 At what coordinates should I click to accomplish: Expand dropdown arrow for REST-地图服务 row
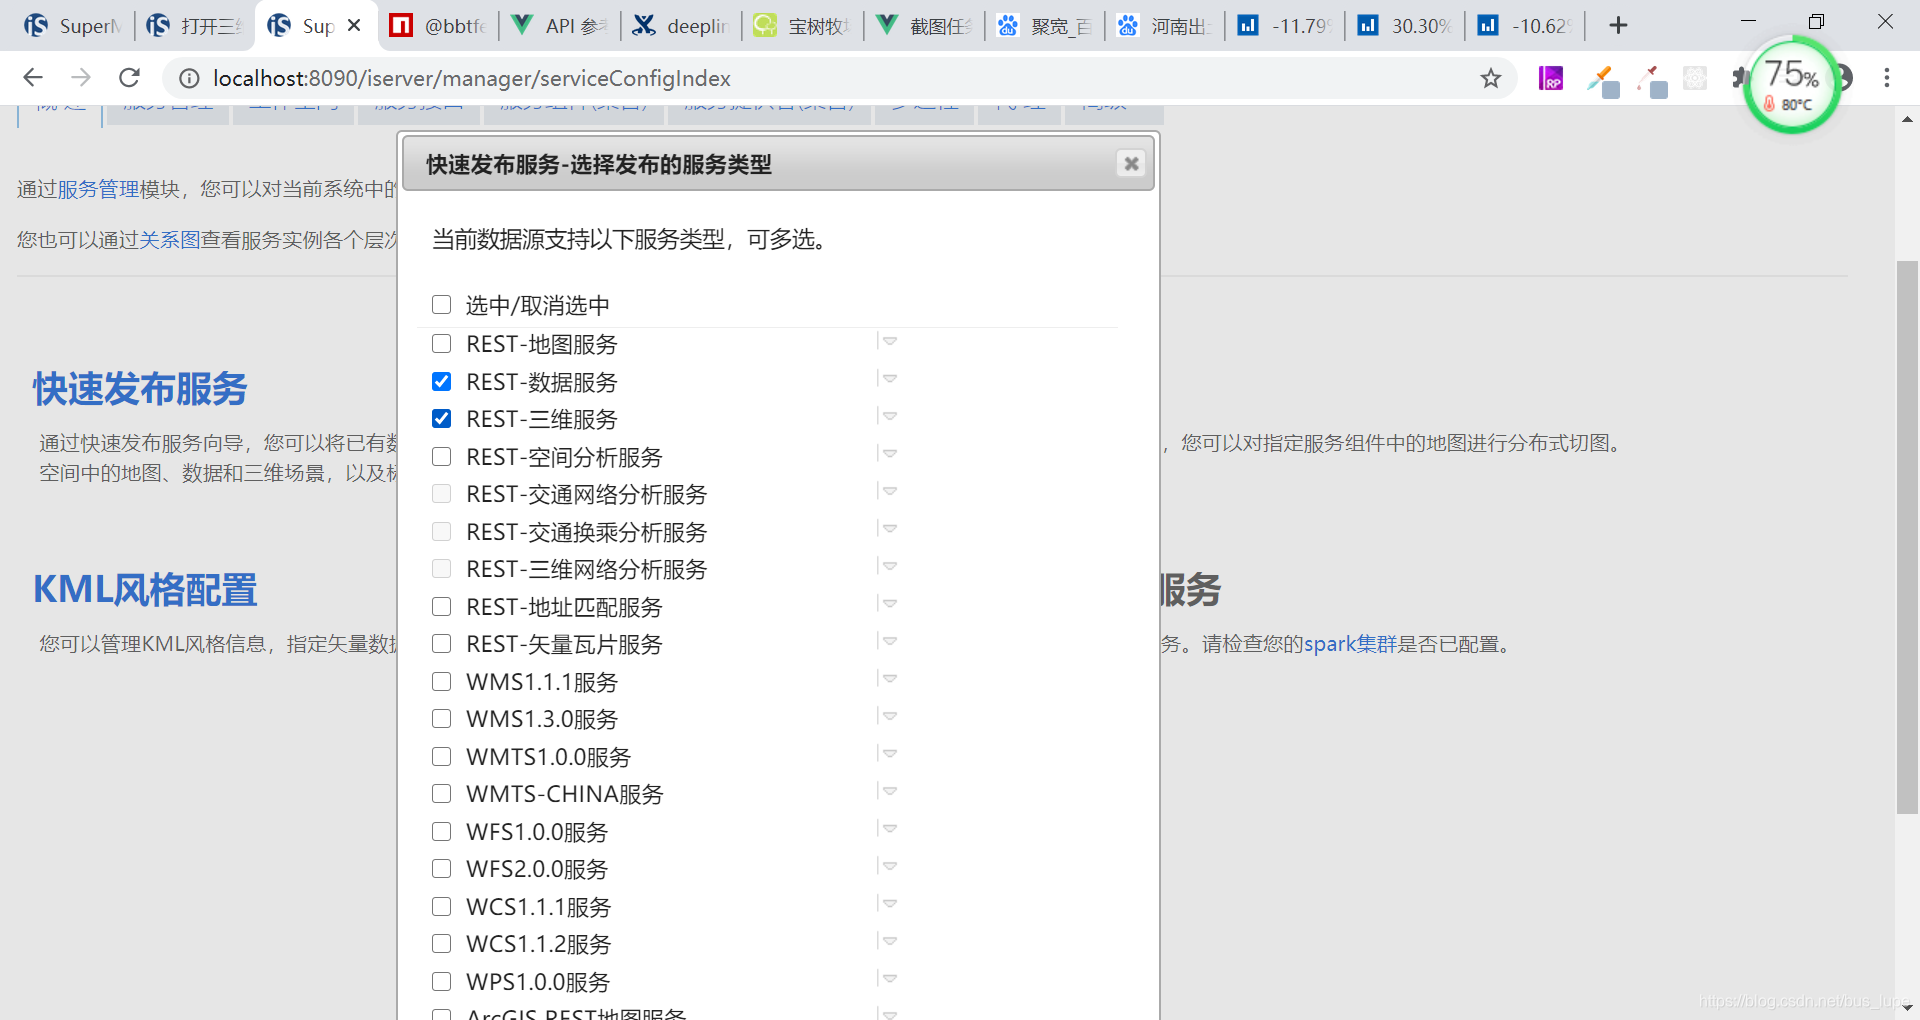point(889,342)
